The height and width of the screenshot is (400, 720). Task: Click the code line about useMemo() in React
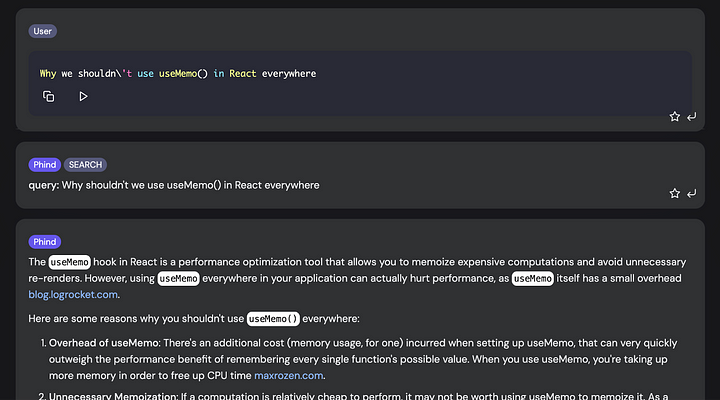(178, 73)
